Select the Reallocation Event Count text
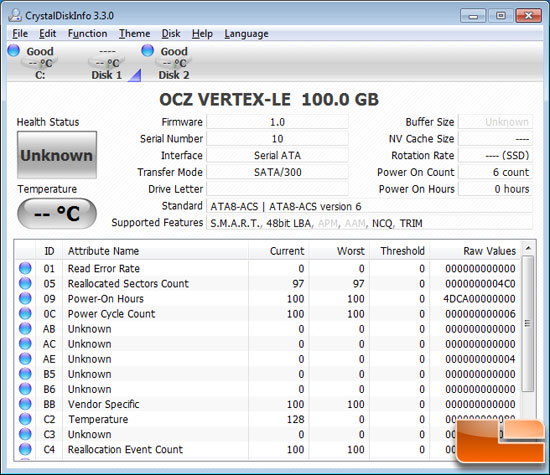550x475 pixels. [125, 449]
